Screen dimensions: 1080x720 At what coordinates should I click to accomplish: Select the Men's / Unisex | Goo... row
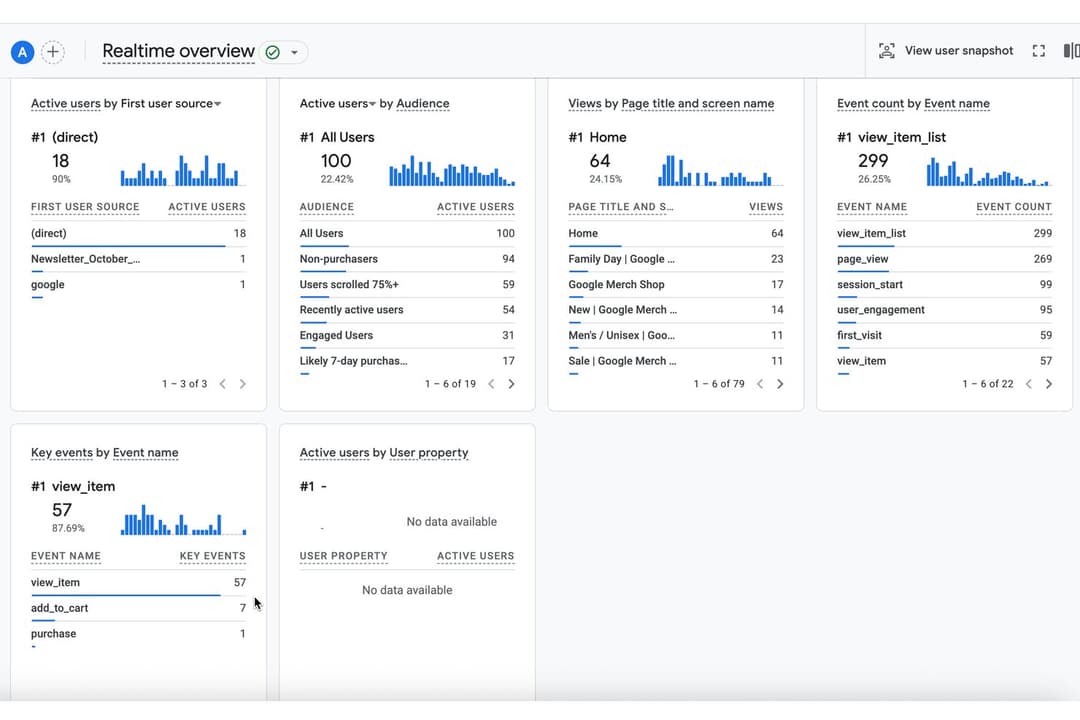tap(676, 336)
